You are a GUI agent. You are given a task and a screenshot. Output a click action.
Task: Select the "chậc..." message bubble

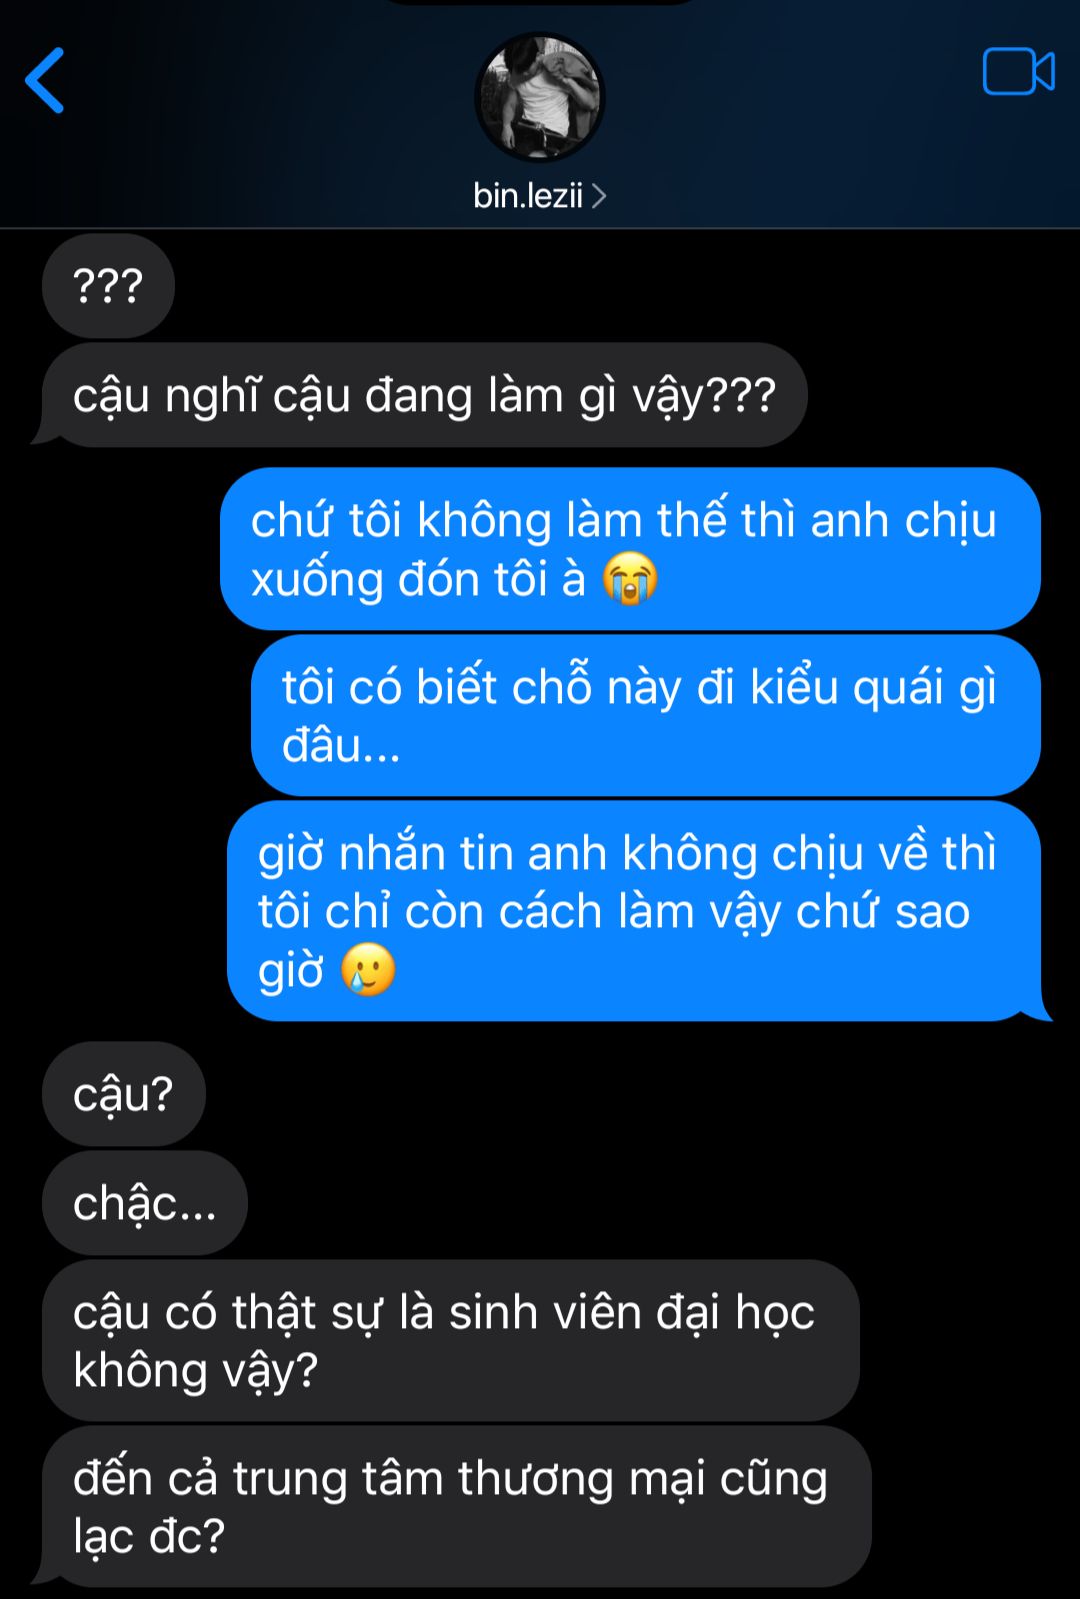tap(144, 1203)
